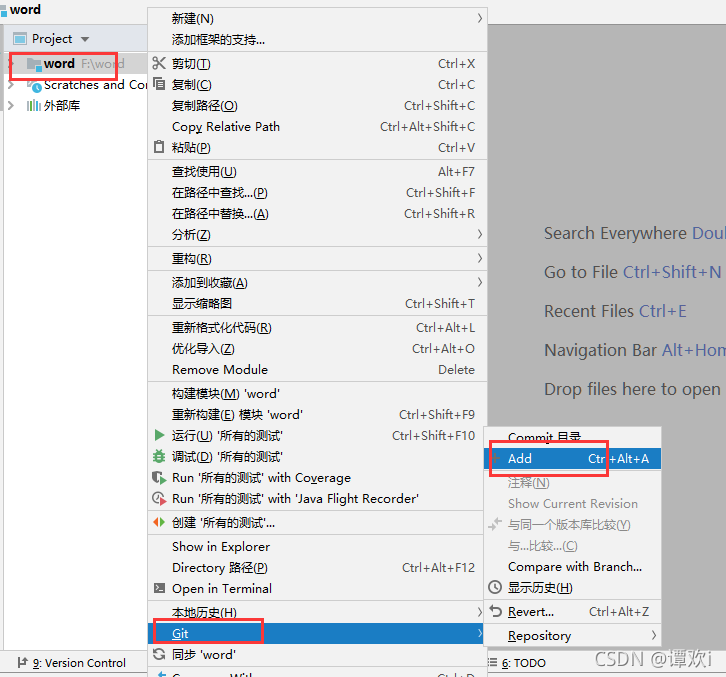Choose 在路径中替换...(A)
Screen dimensions: 726x677
coord(317,213)
